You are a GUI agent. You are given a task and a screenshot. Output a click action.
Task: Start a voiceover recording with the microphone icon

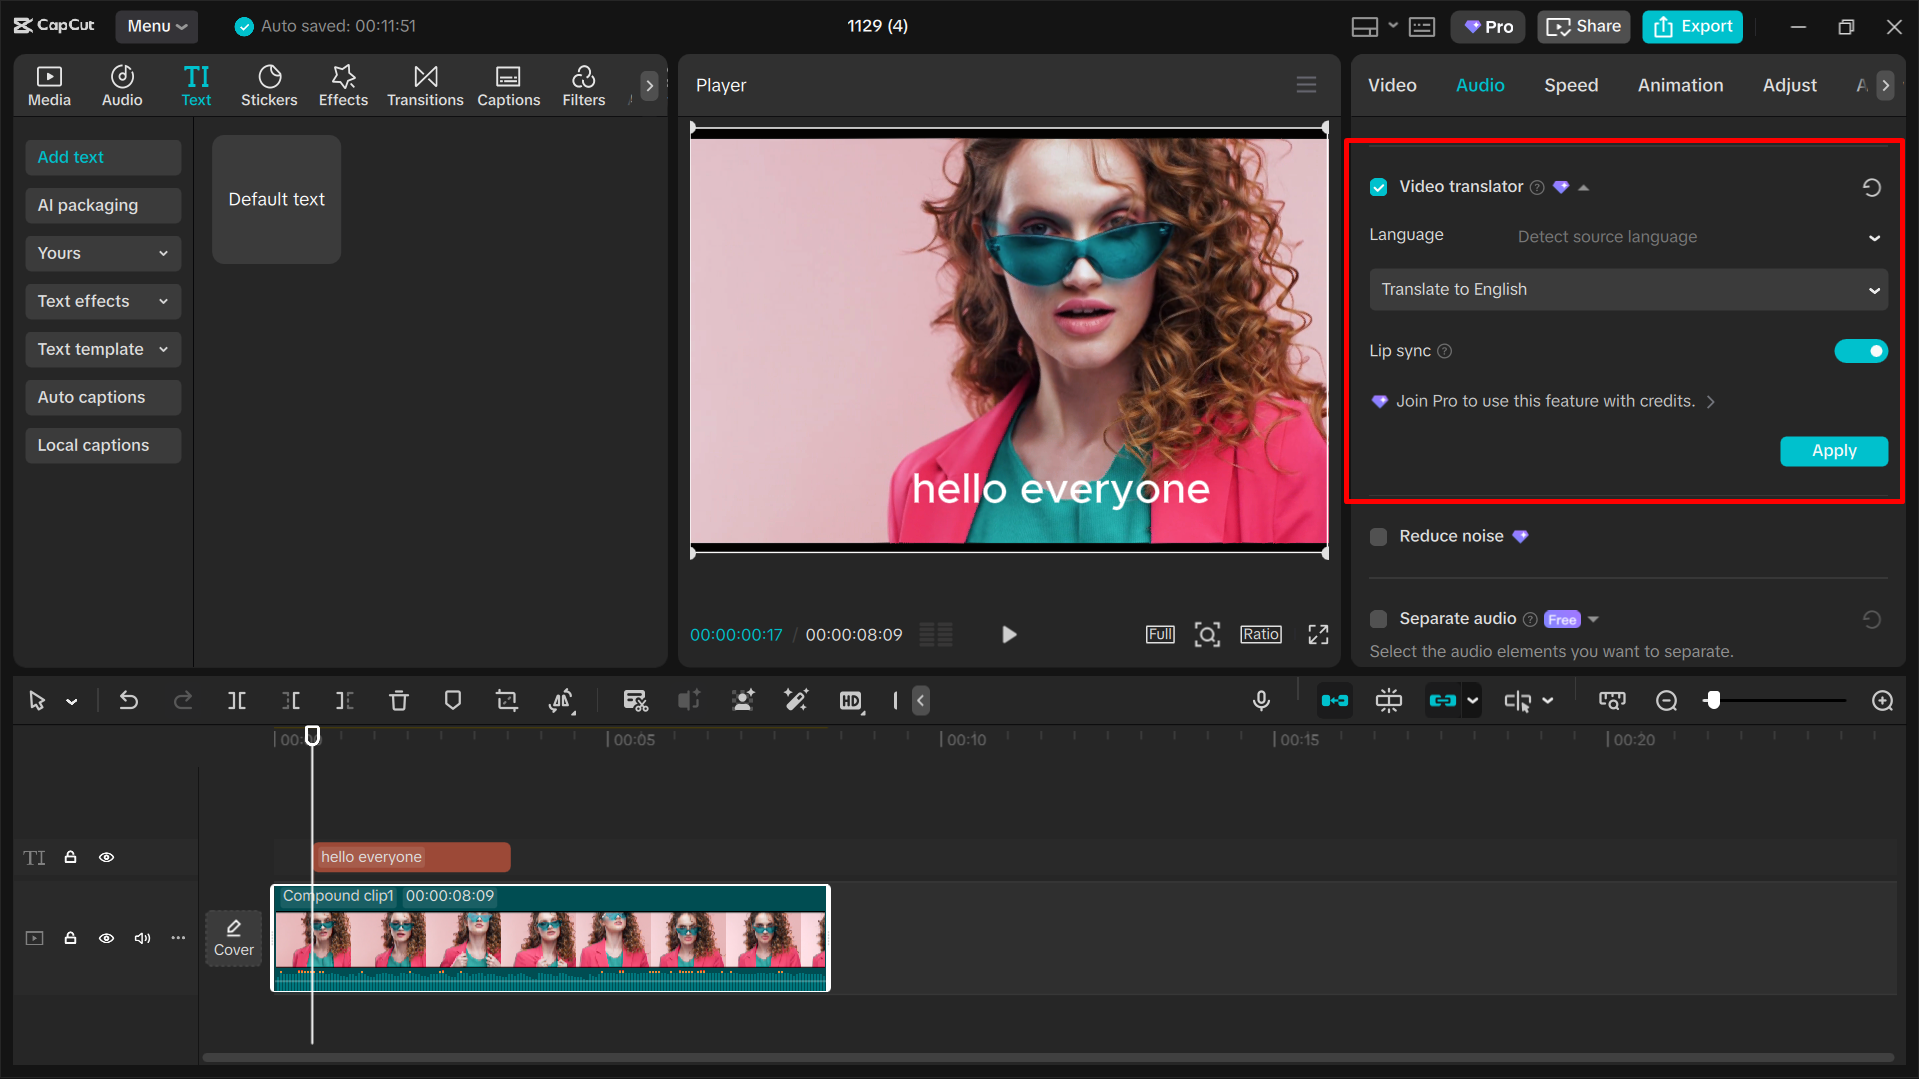[1261, 700]
